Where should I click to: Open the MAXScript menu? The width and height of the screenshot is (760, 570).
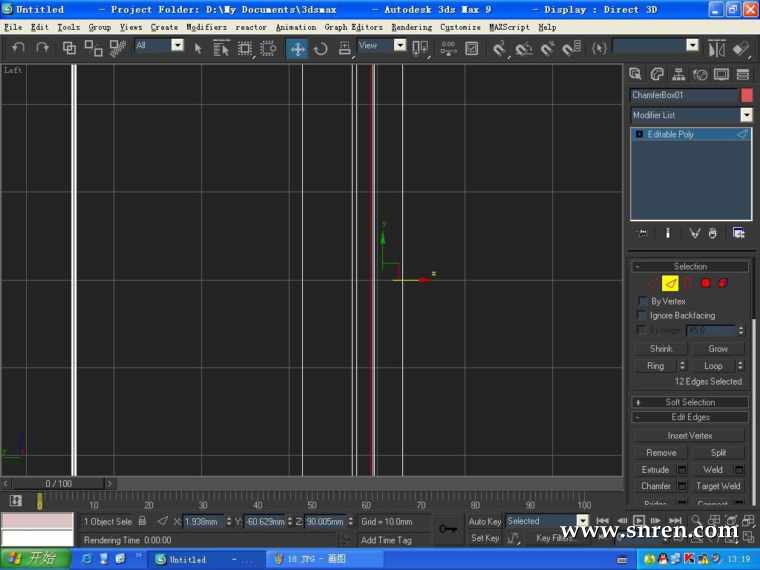click(509, 27)
